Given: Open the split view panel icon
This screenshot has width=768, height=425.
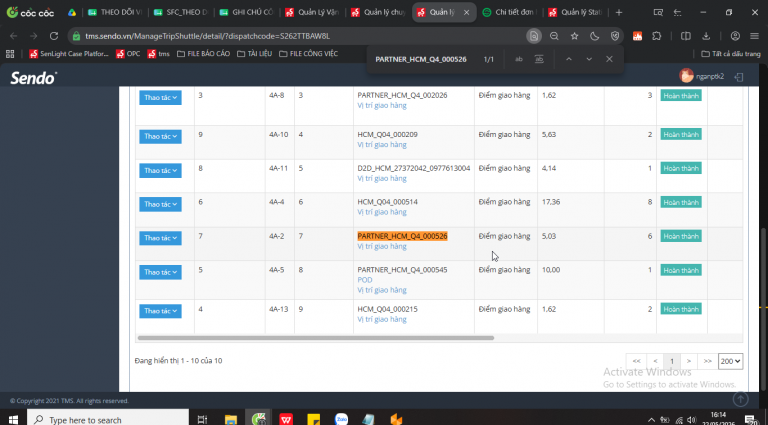Looking at the screenshot, I should [686, 36].
